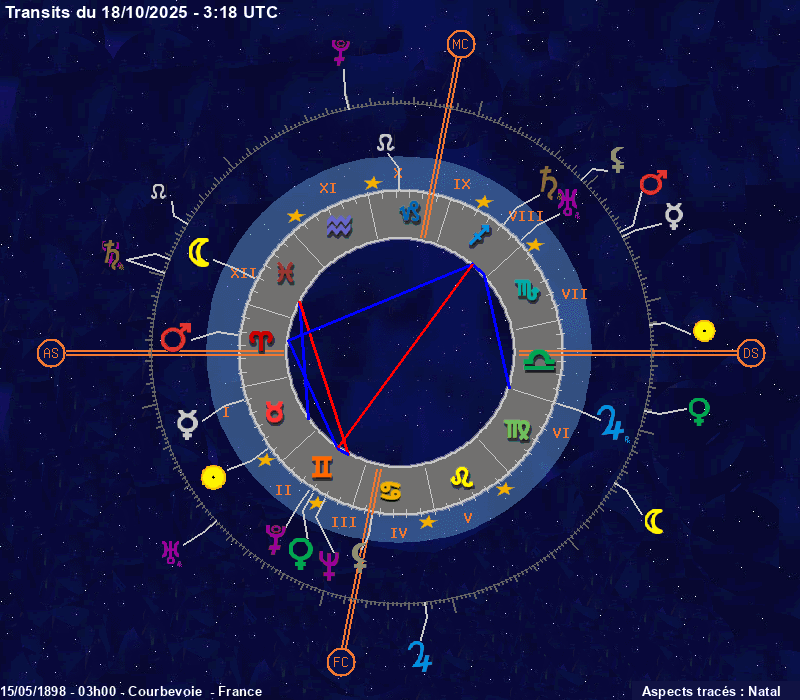Click the "Transits du 18/10/2025" title text
Viewport: 800px width, 700px height.
coord(142,12)
